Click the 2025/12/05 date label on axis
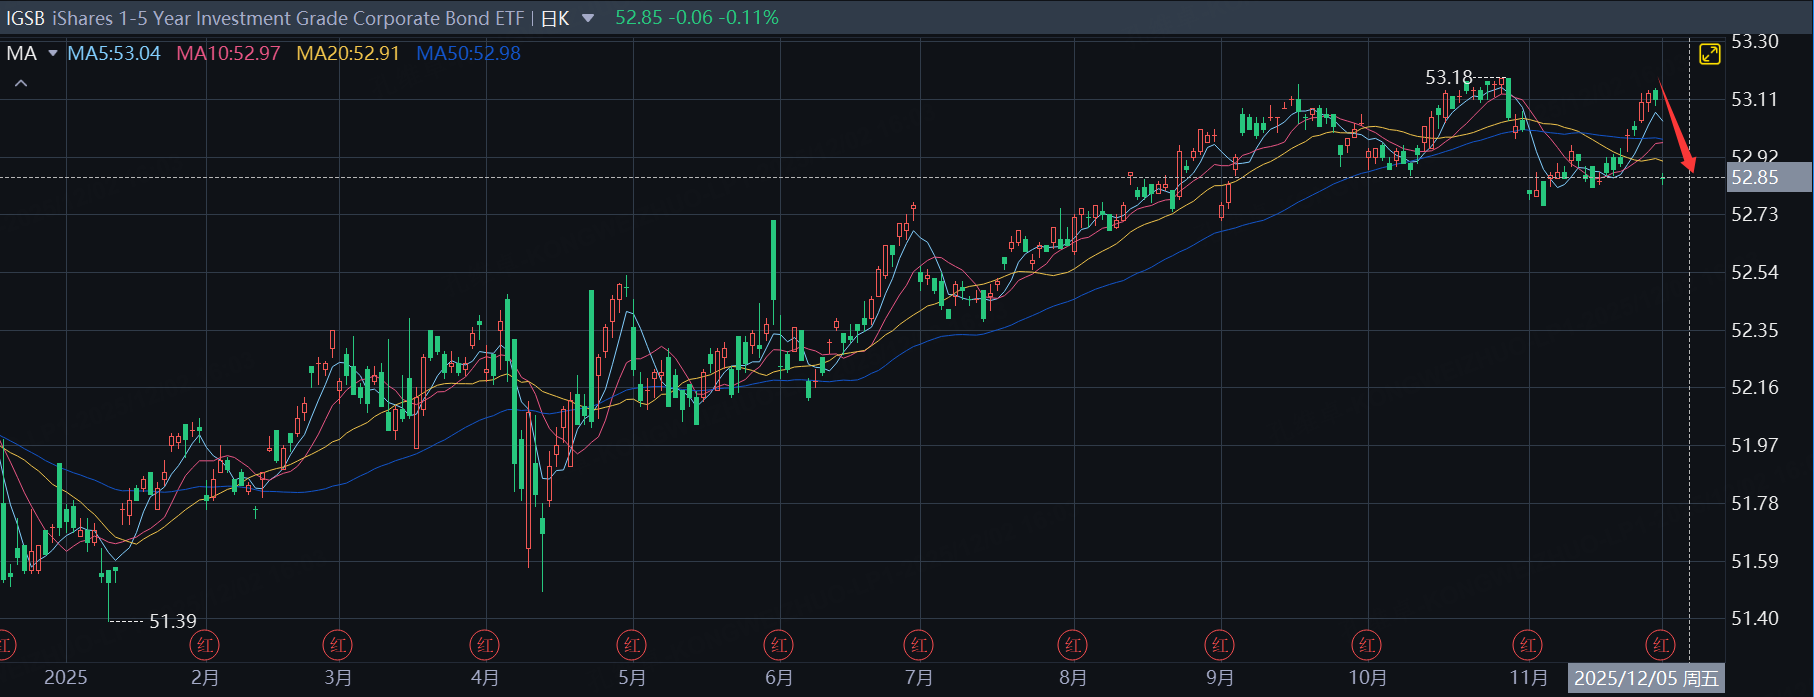 1646,678
